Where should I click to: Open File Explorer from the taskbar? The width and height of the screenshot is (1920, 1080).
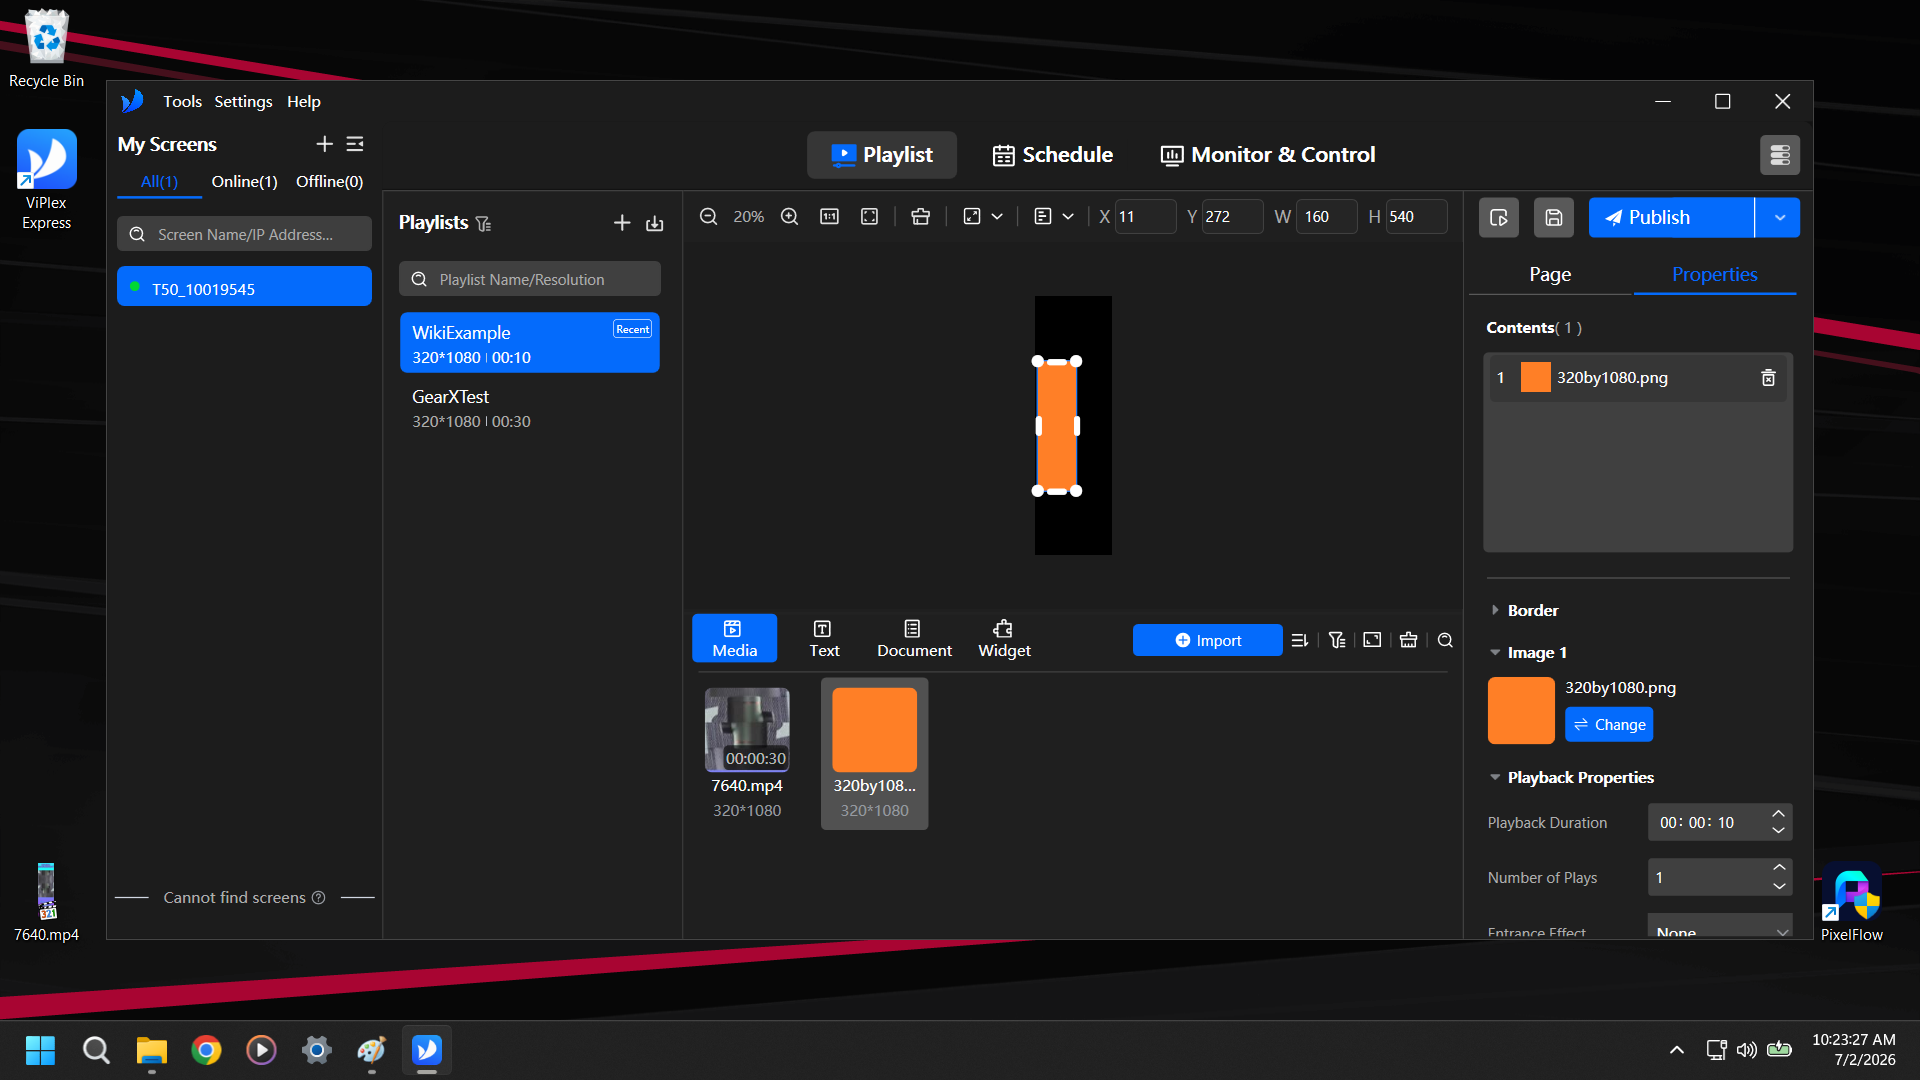[151, 1050]
